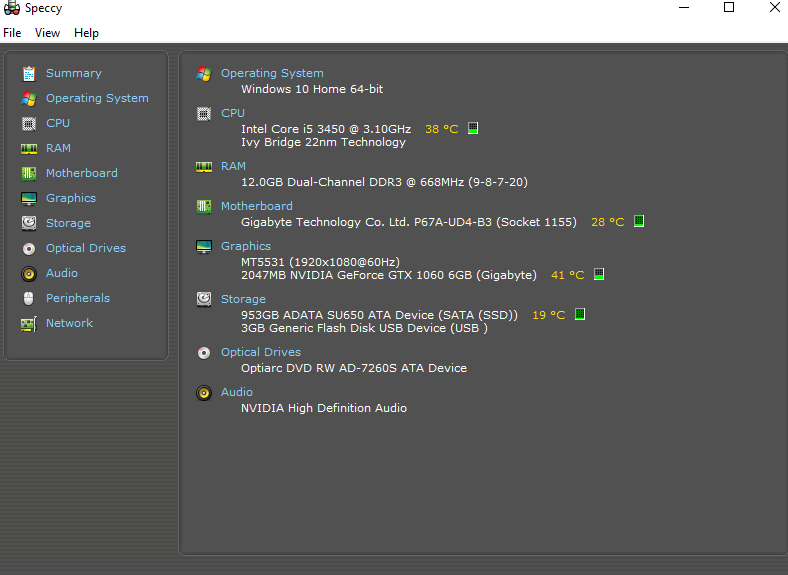The image size is (788, 575).
Task: Open the Operating System heading link
Action: pos(272,73)
